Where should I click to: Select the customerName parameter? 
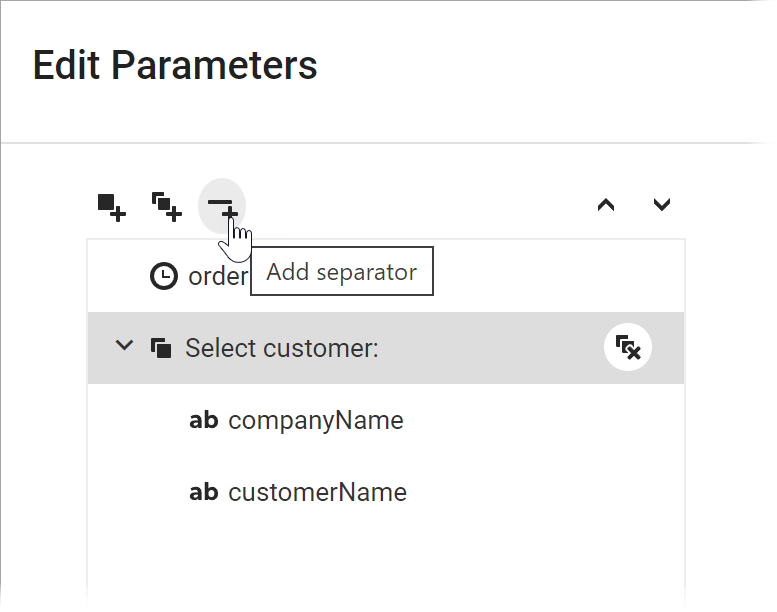pyautogui.click(x=317, y=492)
